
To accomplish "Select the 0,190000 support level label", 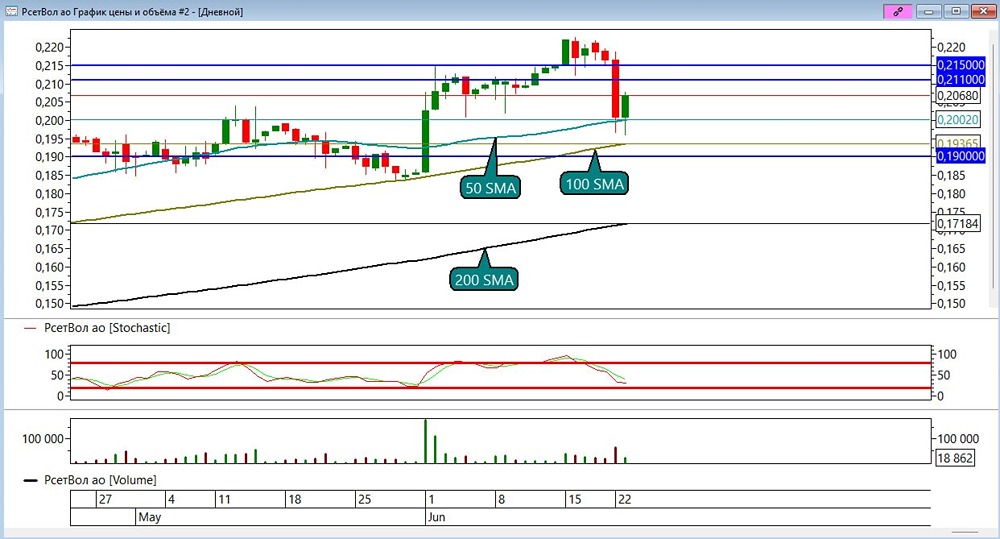I will pos(960,156).
